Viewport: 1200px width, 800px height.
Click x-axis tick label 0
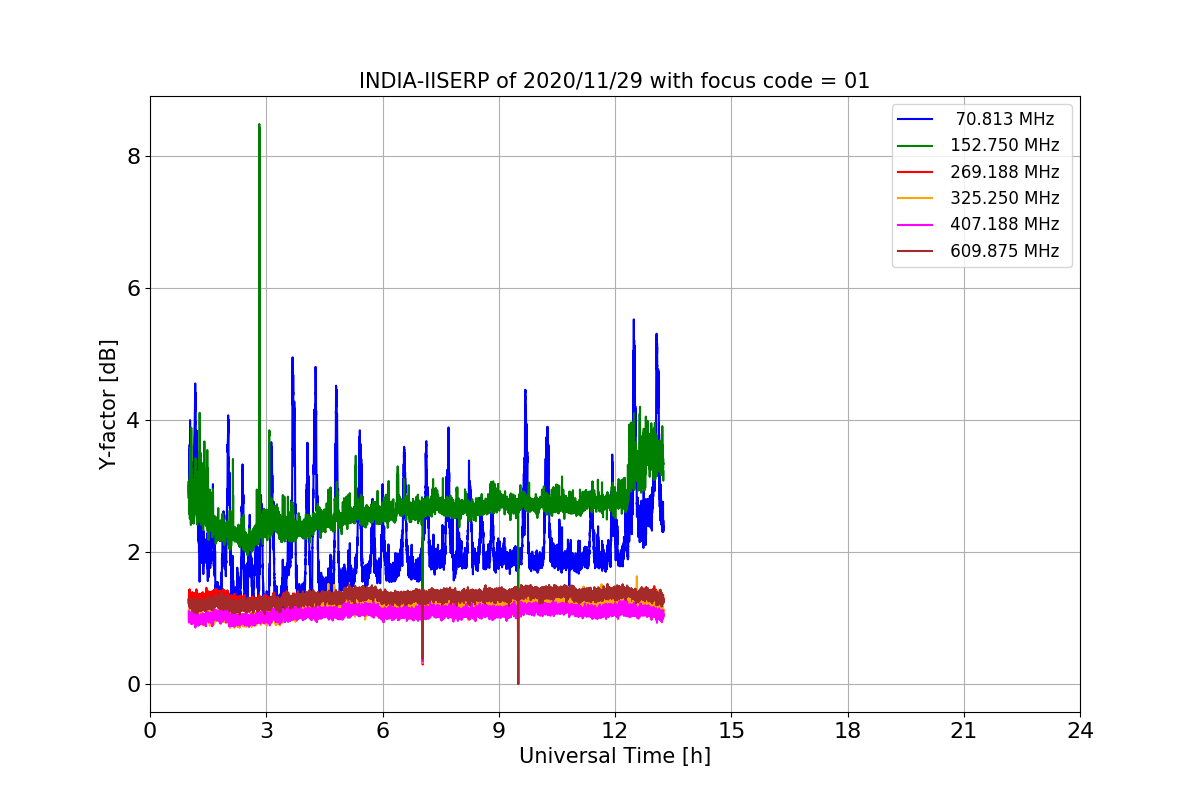pyautogui.click(x=150, y=730)
